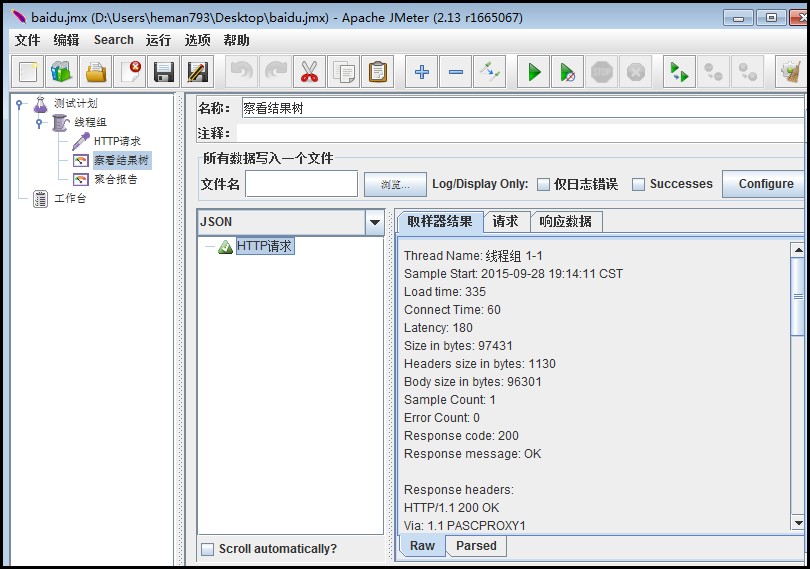Viewport: 810px width, 569px height.
Task: Click the blue plus Expand All icon
Action: click(x=422, y=72)
